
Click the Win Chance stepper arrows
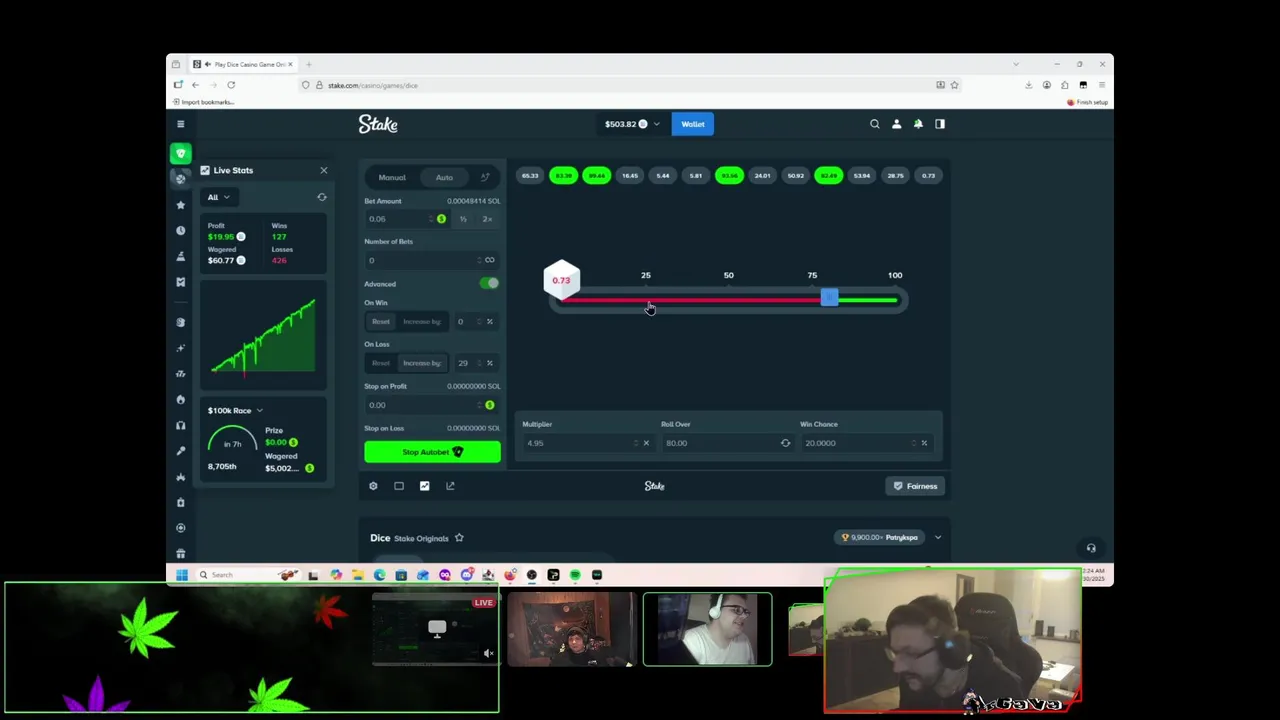pyautogui.click(x=912, y=443)
